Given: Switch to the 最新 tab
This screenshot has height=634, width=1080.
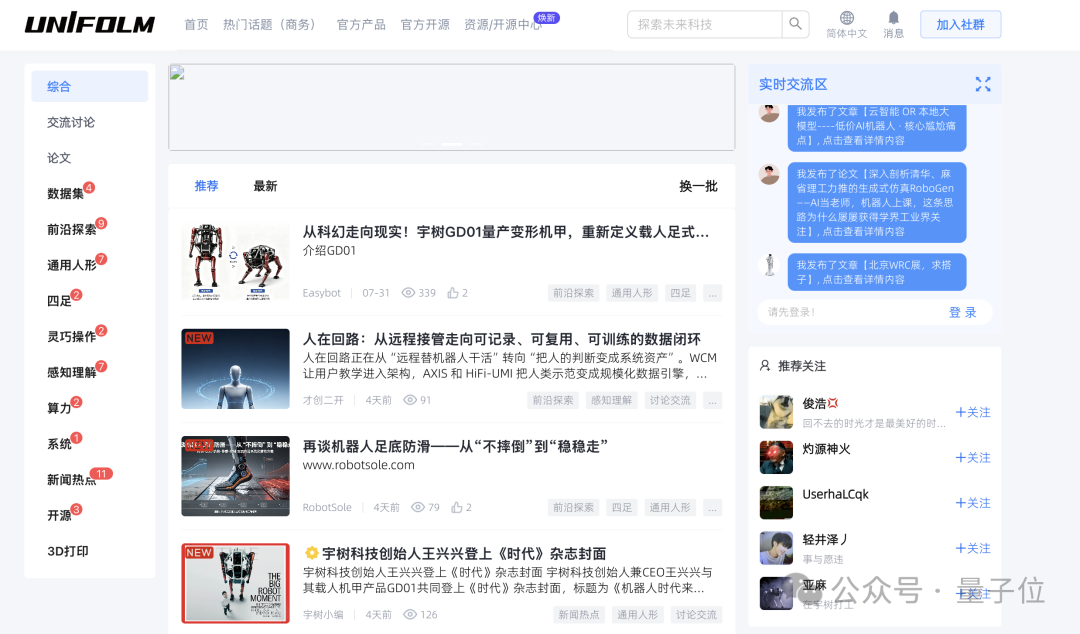Looking at the screenshot, I should pyautogui.click(x=265, y=186).
